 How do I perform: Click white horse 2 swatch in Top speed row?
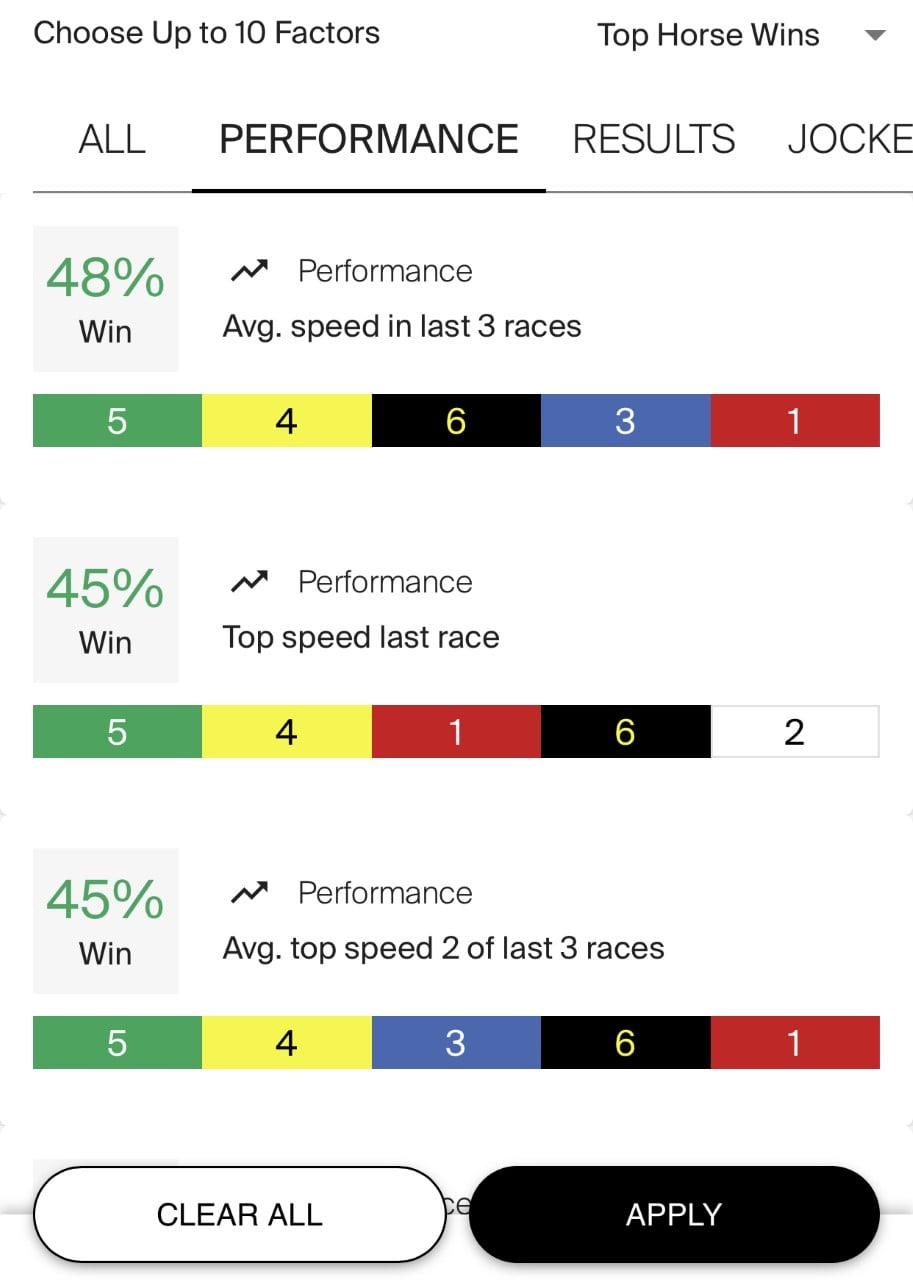(794, 732)
